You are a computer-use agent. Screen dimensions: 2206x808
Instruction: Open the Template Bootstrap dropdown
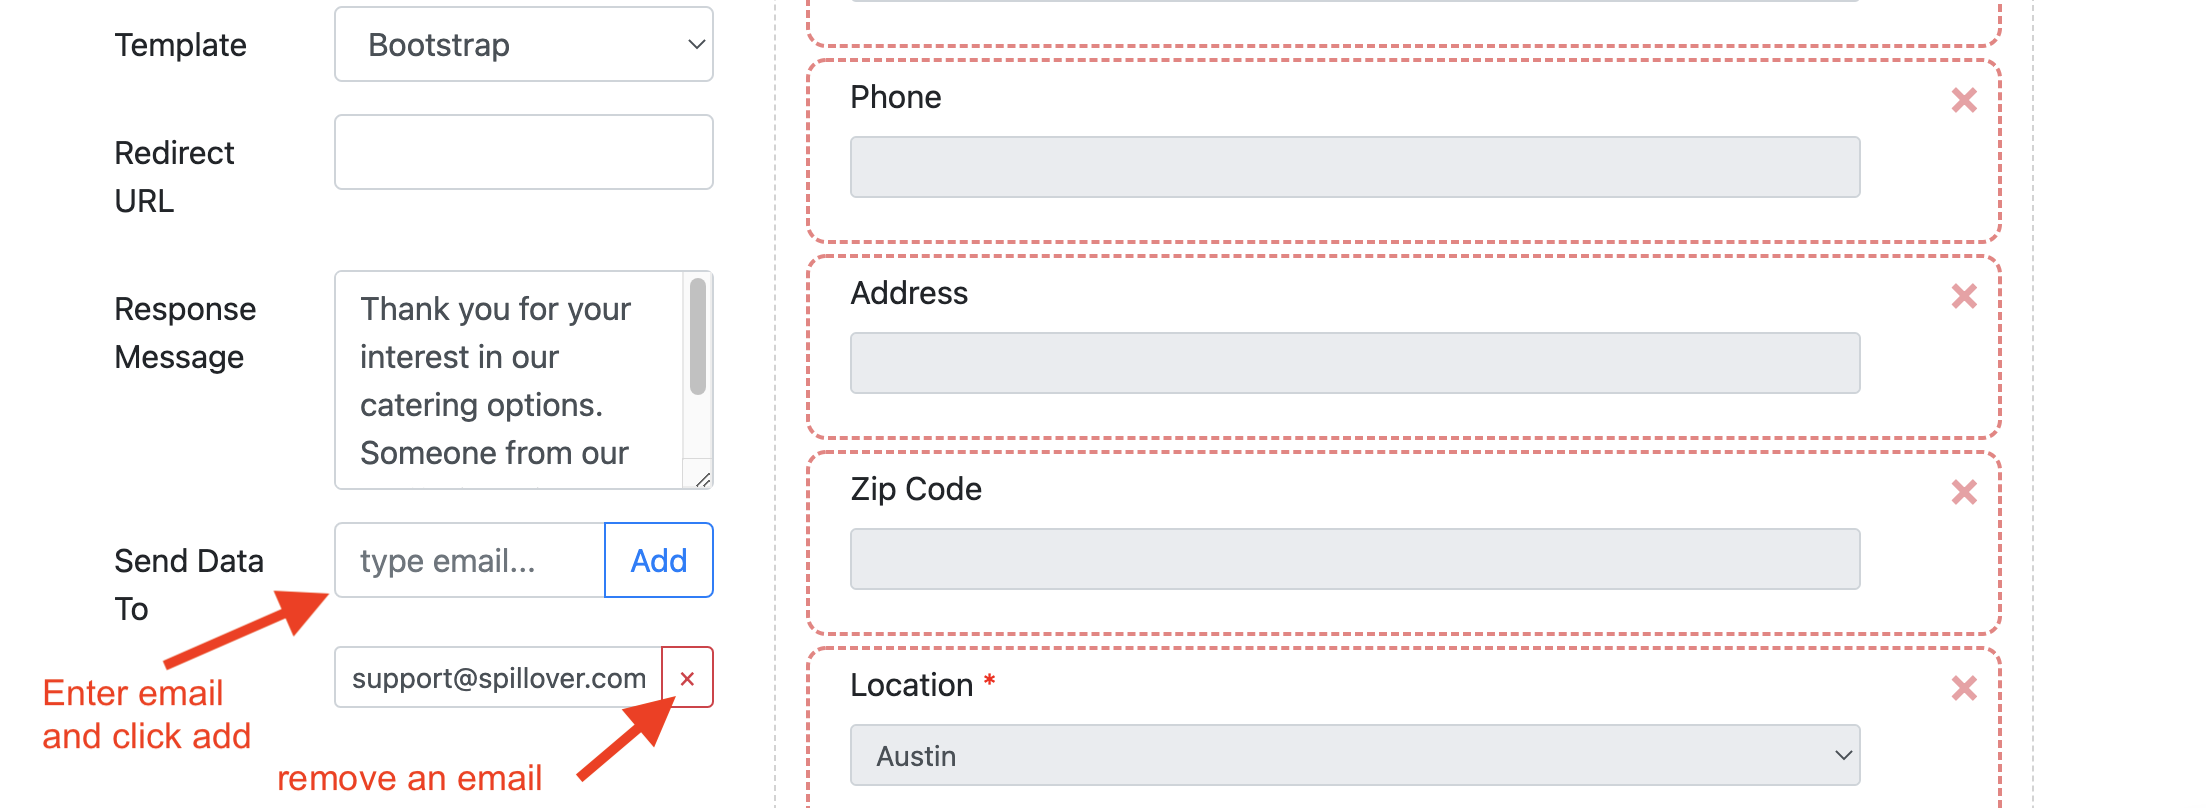523,45
